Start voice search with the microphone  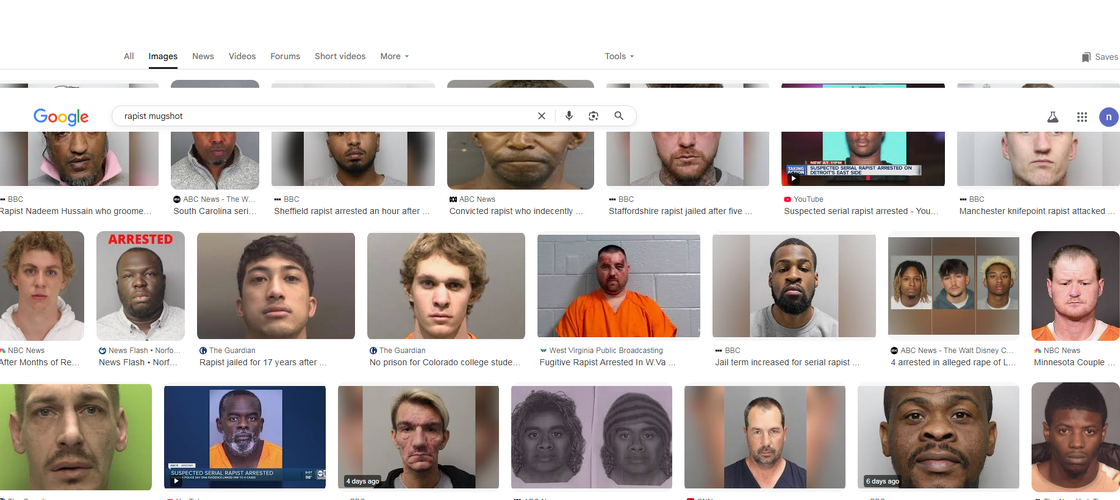[569, 116]
